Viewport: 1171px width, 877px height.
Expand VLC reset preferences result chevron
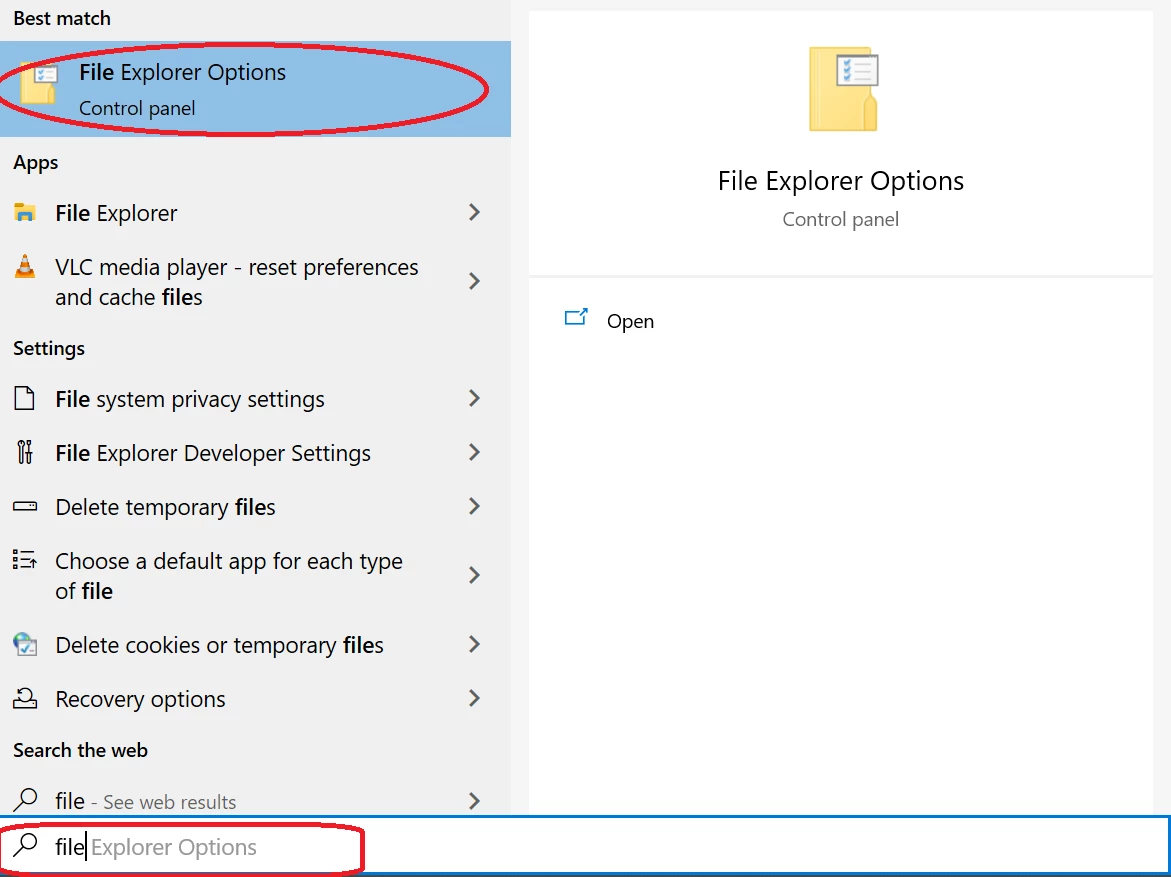point(474,281)
